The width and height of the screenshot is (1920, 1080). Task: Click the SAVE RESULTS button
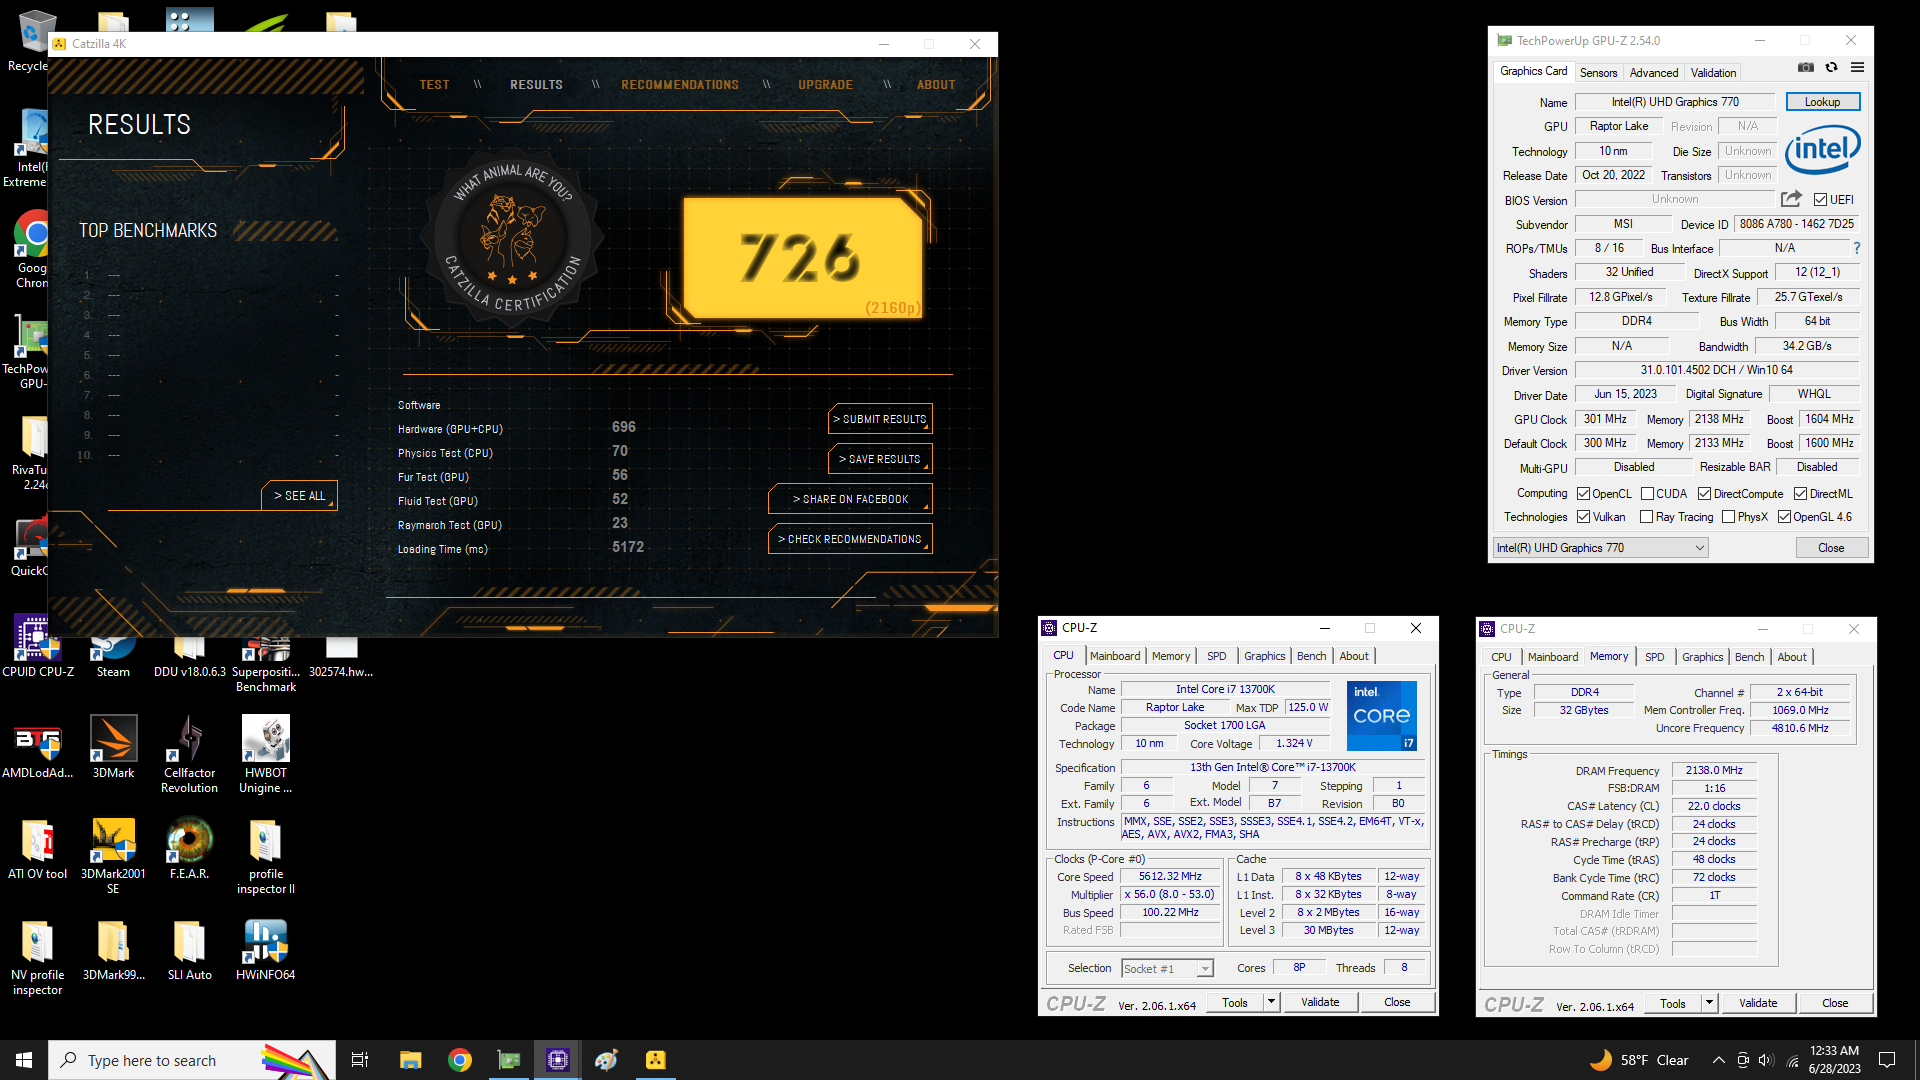click(880, 459)
